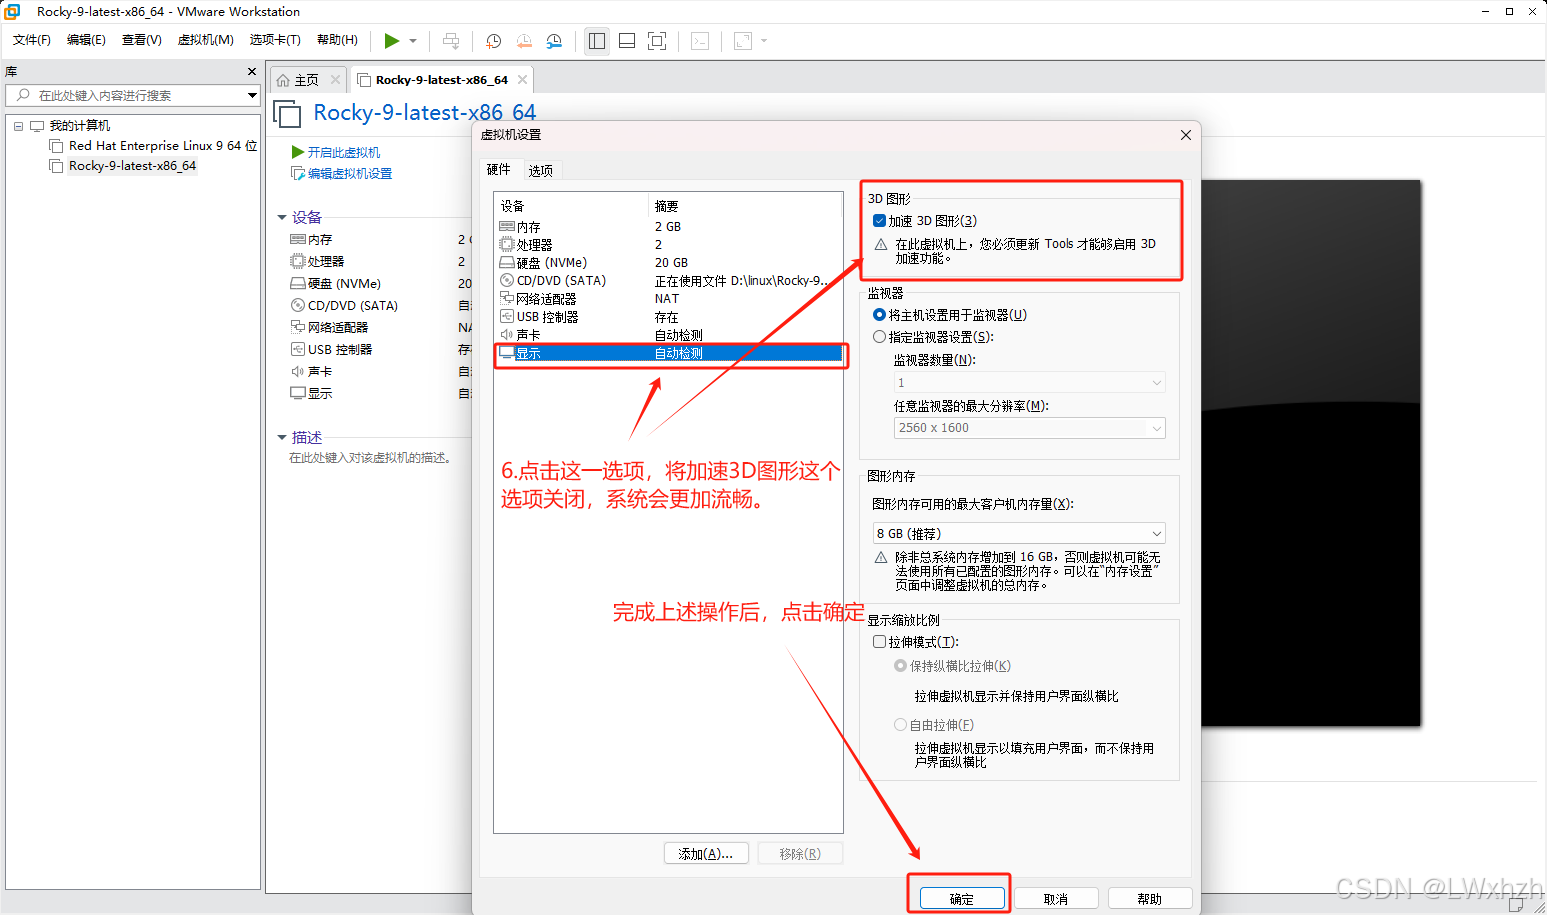
Task: Open the 选项卡(T) menu
Action: (275, 40)
